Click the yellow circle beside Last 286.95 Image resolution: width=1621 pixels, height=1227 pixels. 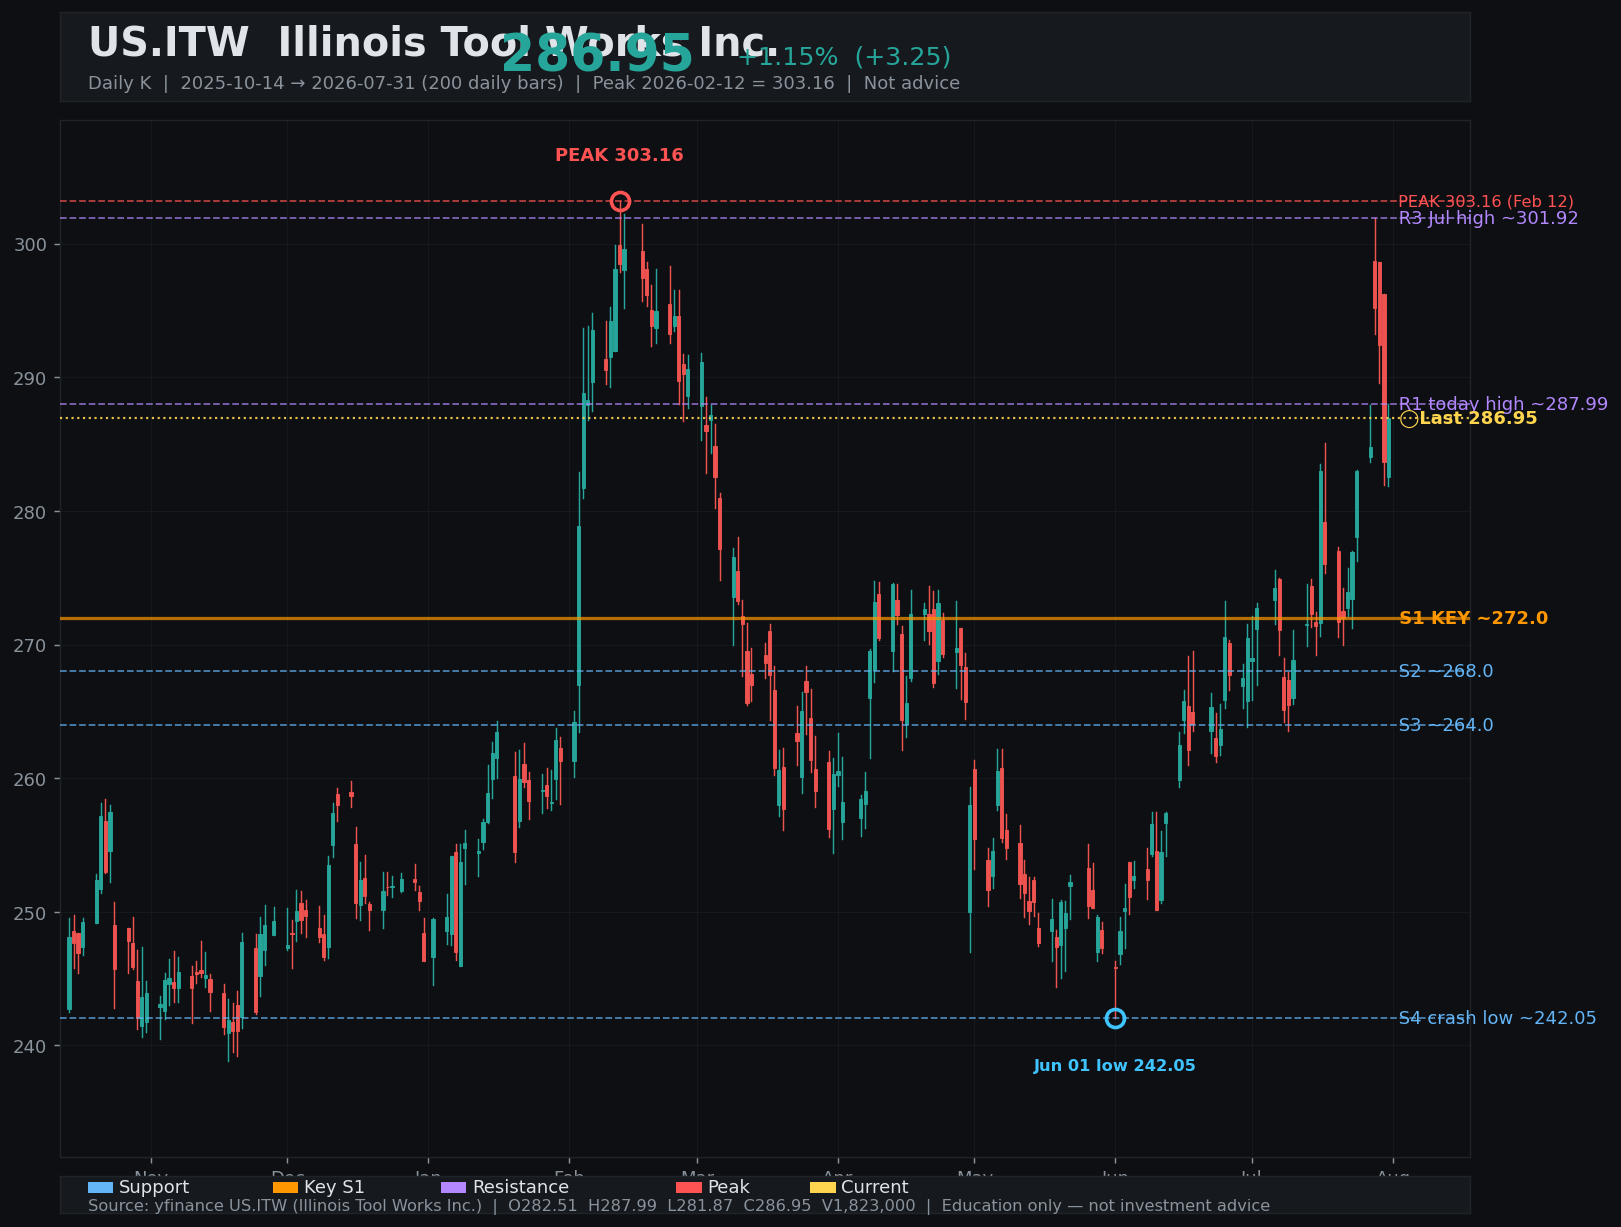tap(1408, 418)
